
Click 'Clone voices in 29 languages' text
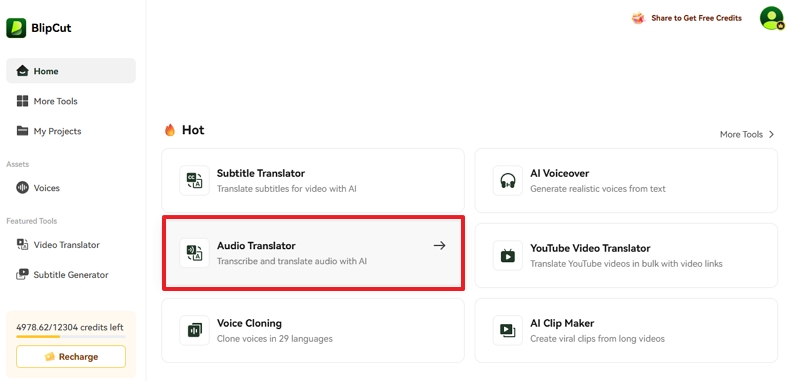(x=275, y=339)
